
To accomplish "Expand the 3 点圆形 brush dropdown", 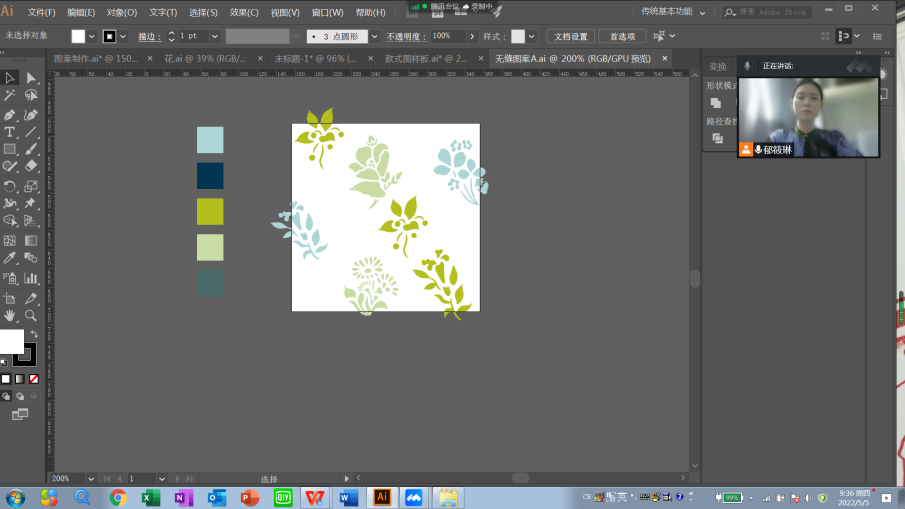I will tap(374, 36).
